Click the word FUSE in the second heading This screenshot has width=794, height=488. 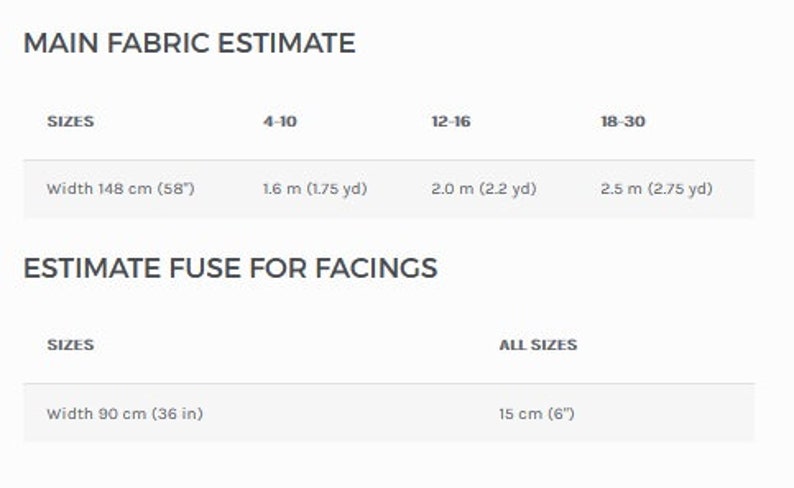205,268
